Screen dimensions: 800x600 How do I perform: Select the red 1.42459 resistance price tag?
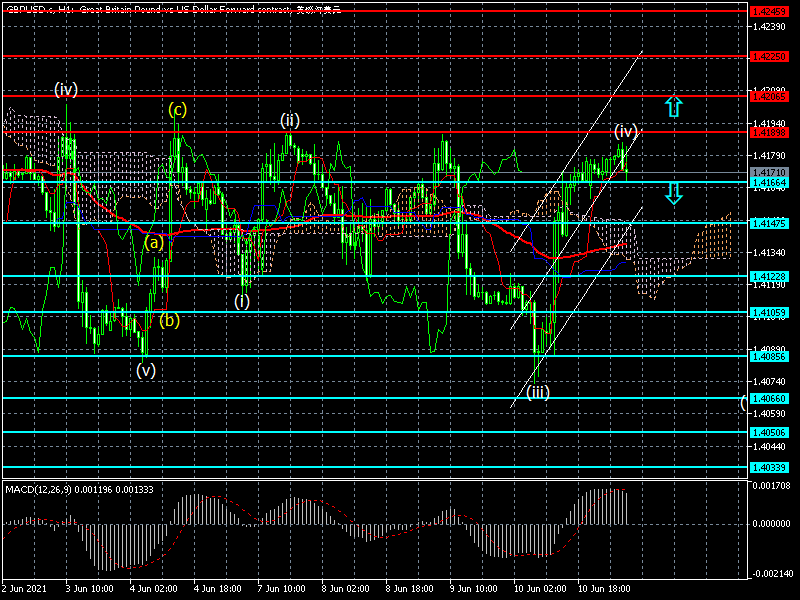coord(769,11)
